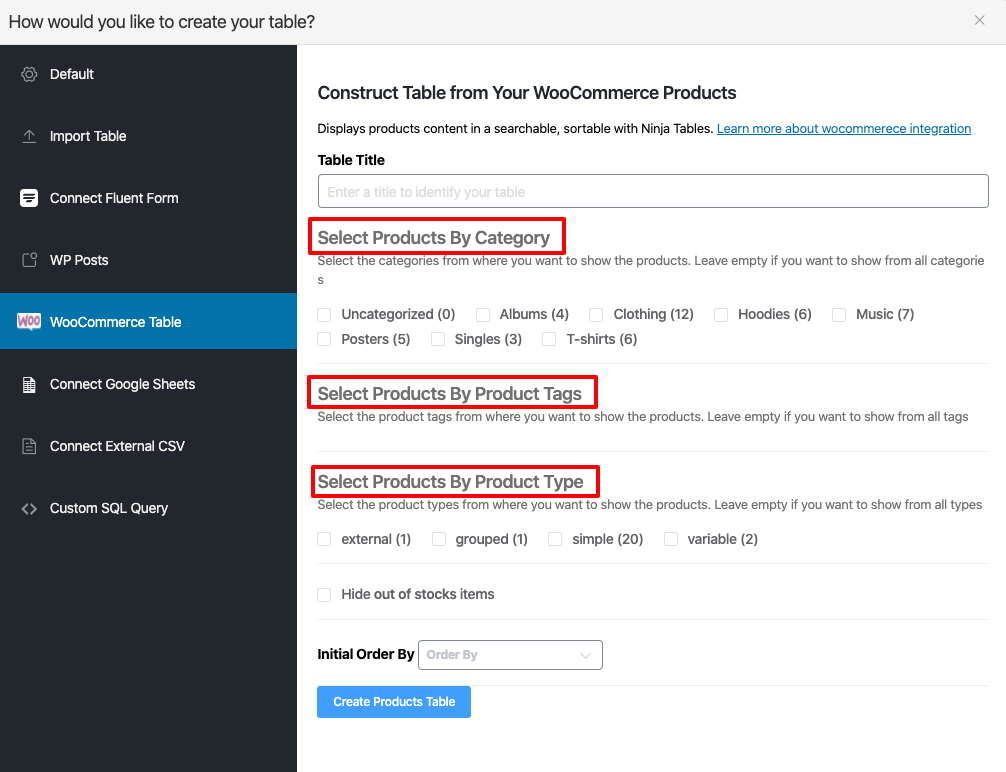Check the Albums (4) category checkbox
This screenshot has height=772, width=1006.
[x=483, y=314]
